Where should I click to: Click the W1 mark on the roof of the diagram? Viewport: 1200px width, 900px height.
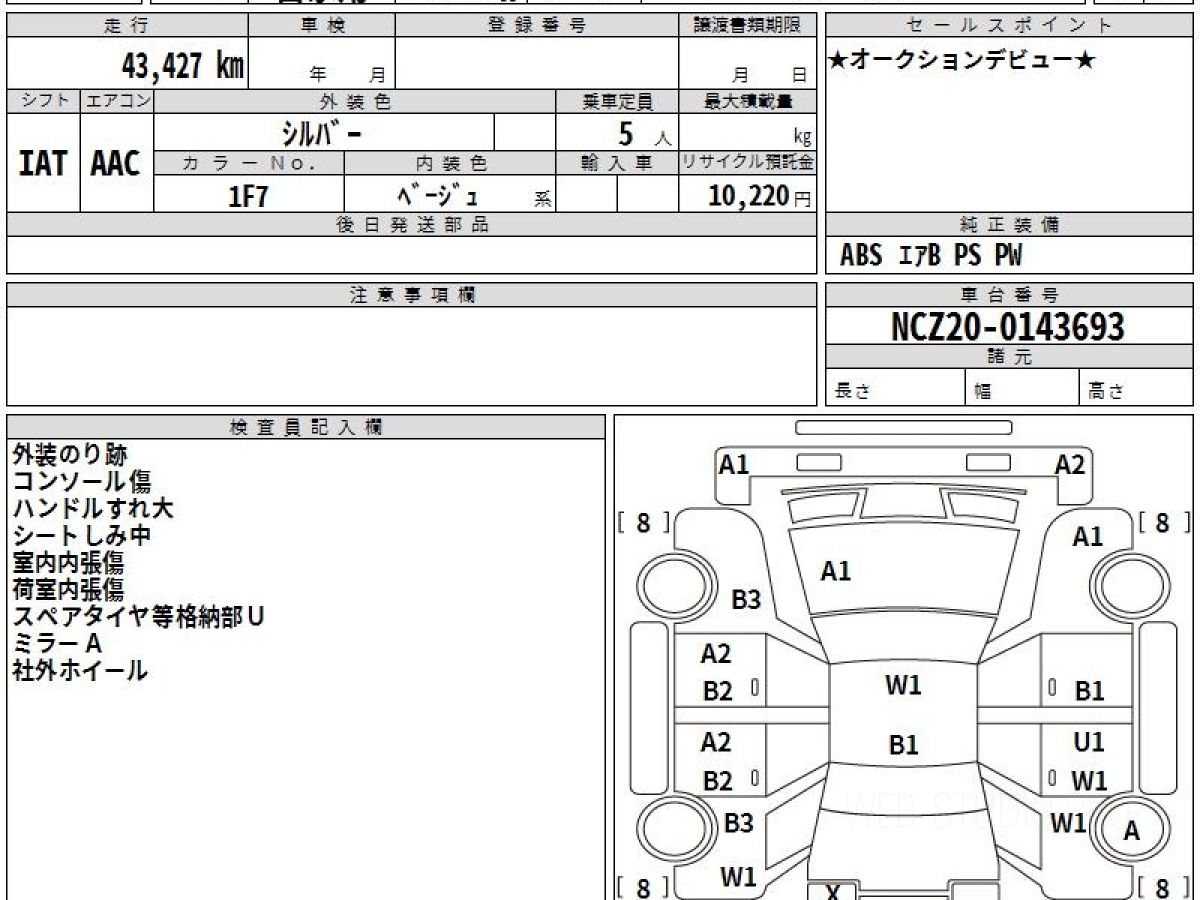coord(903,686)
